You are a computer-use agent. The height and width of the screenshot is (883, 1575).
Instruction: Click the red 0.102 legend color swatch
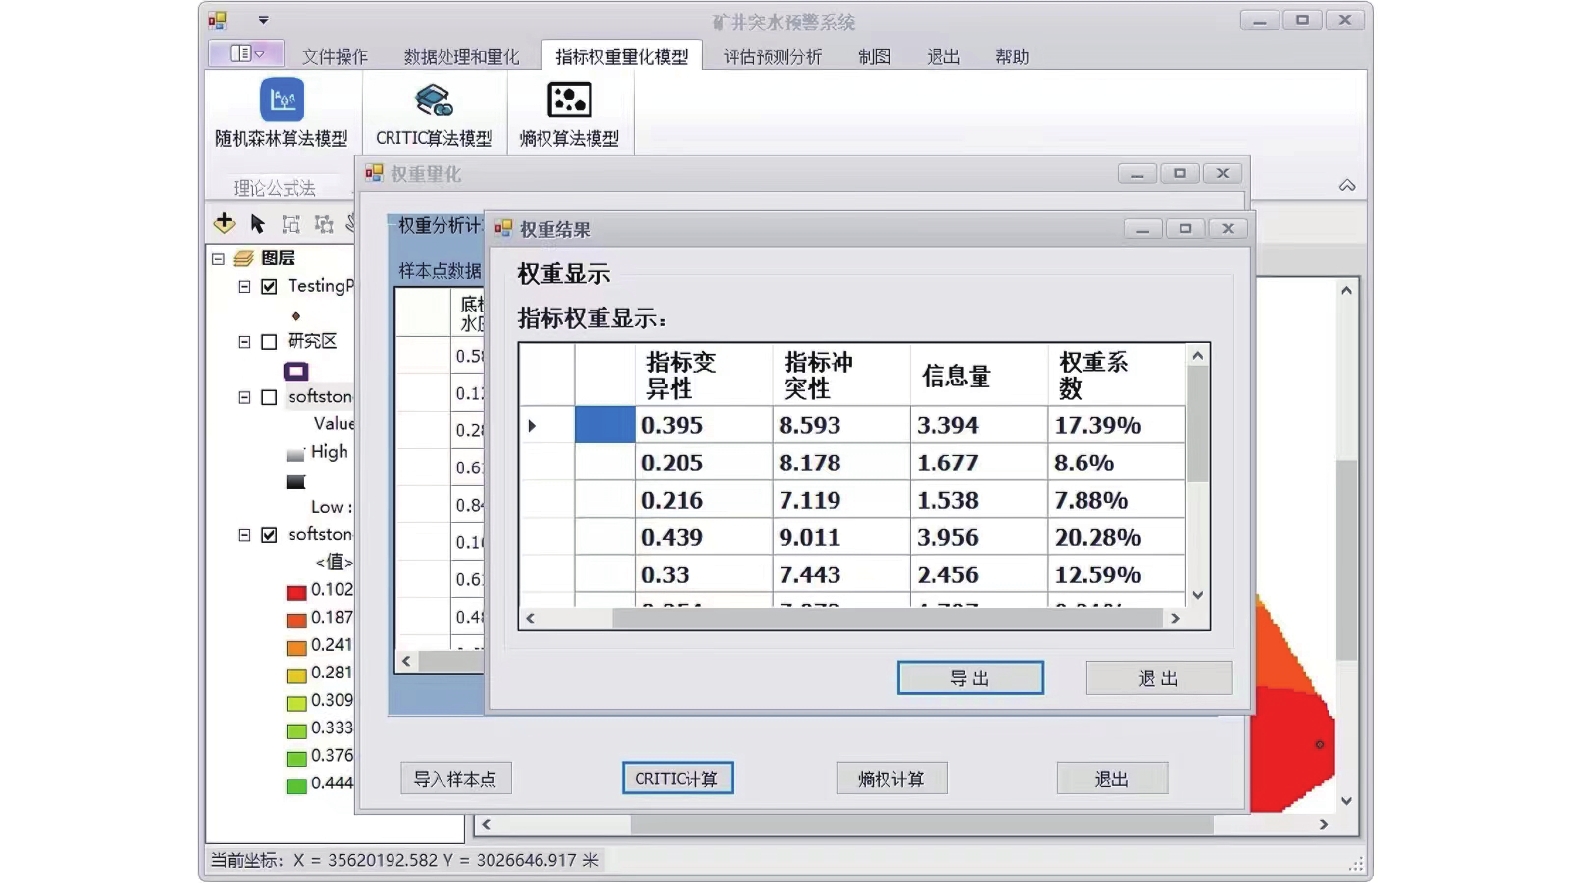[x=296, y=592]
